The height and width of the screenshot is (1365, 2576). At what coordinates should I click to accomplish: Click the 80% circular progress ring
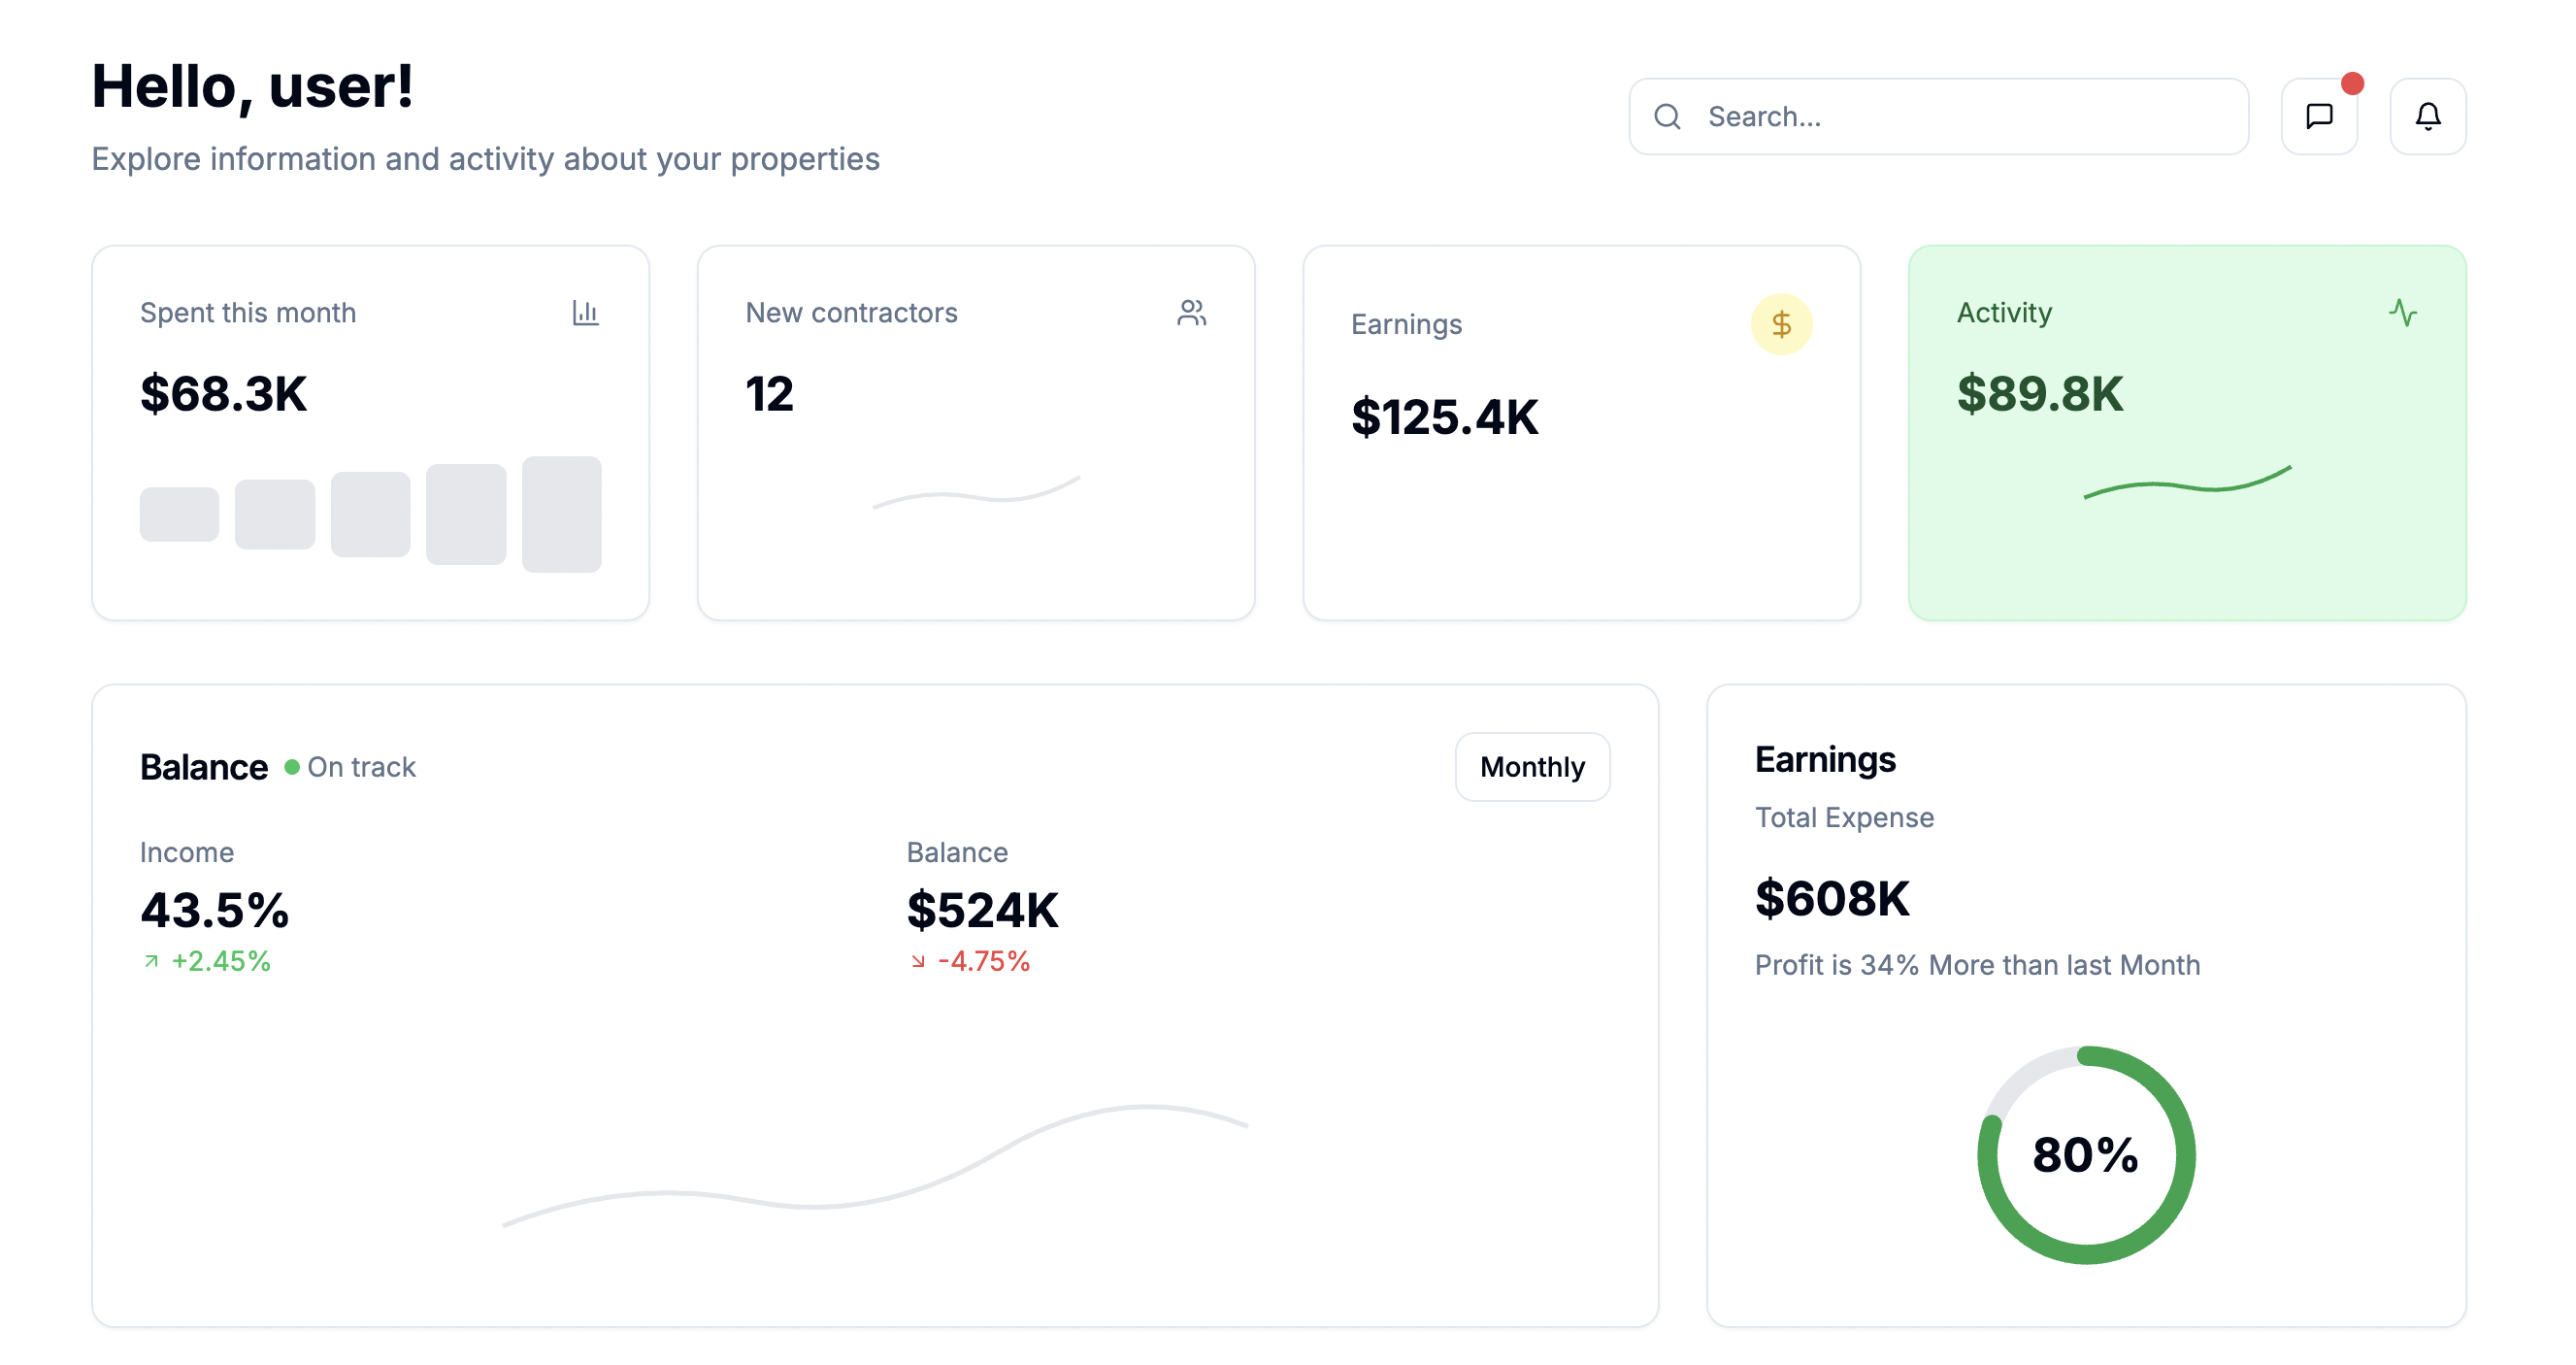pyautogui.click(x=2085, y=1155)
